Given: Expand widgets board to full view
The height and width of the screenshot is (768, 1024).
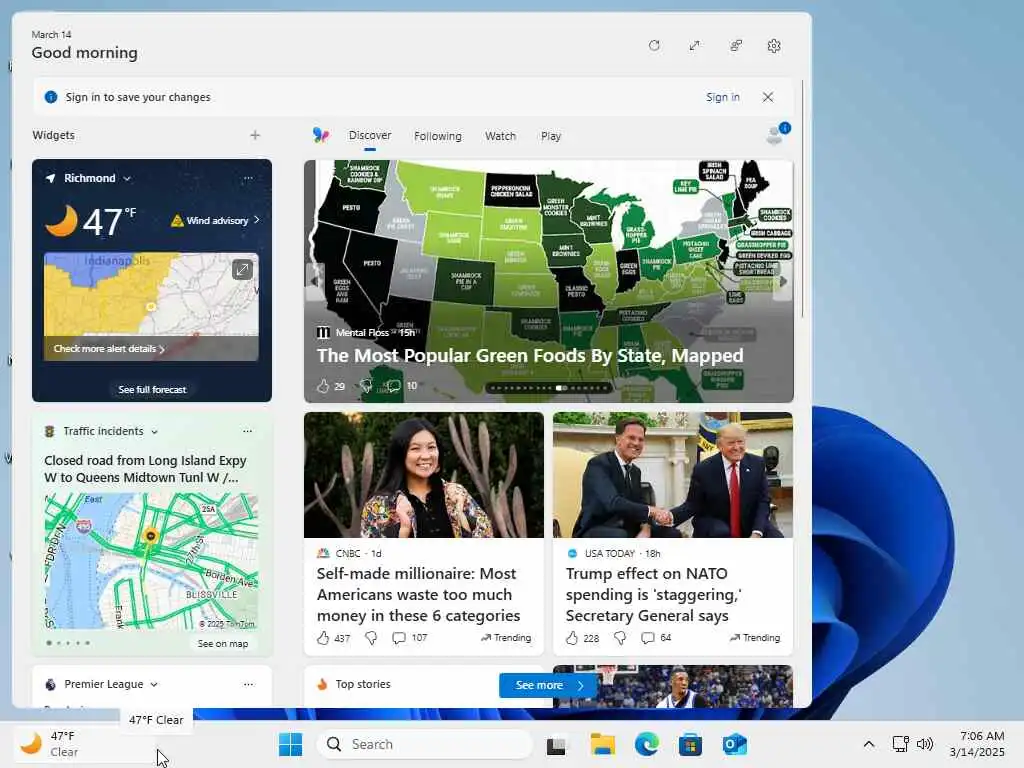Looking at the screenshot, I should coord(694,46).
